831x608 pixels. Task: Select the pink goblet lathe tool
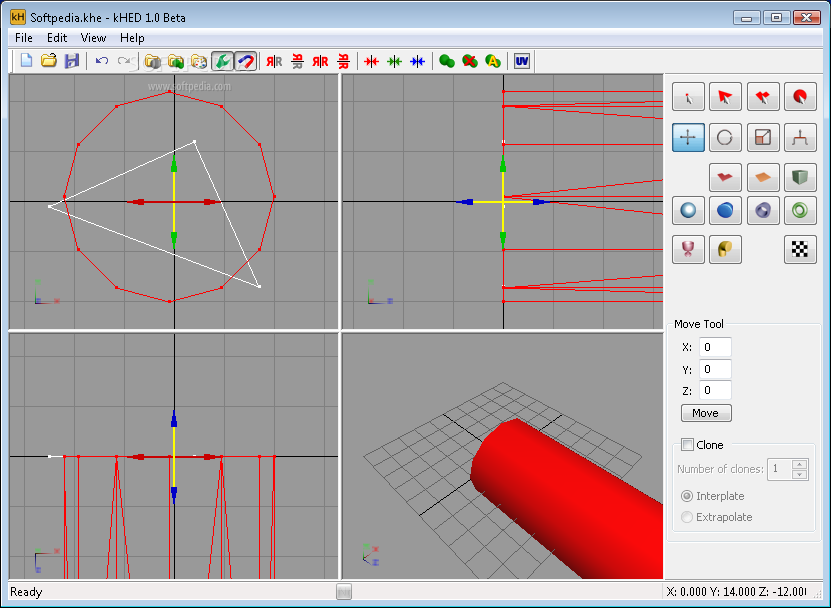coord(688,249)
